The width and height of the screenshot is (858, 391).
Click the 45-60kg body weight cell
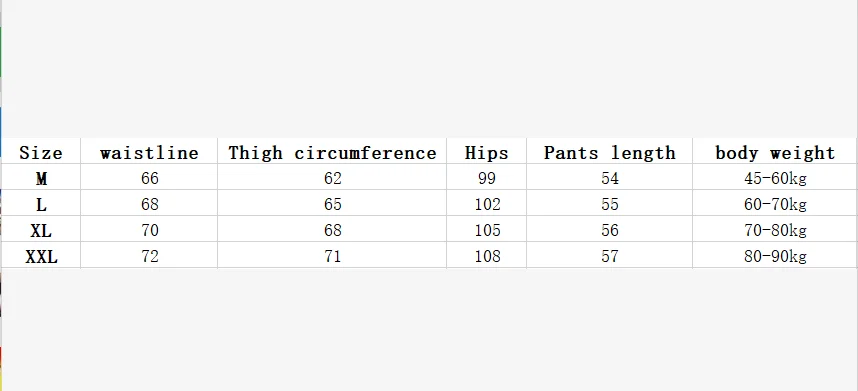[x=775, y=179]
